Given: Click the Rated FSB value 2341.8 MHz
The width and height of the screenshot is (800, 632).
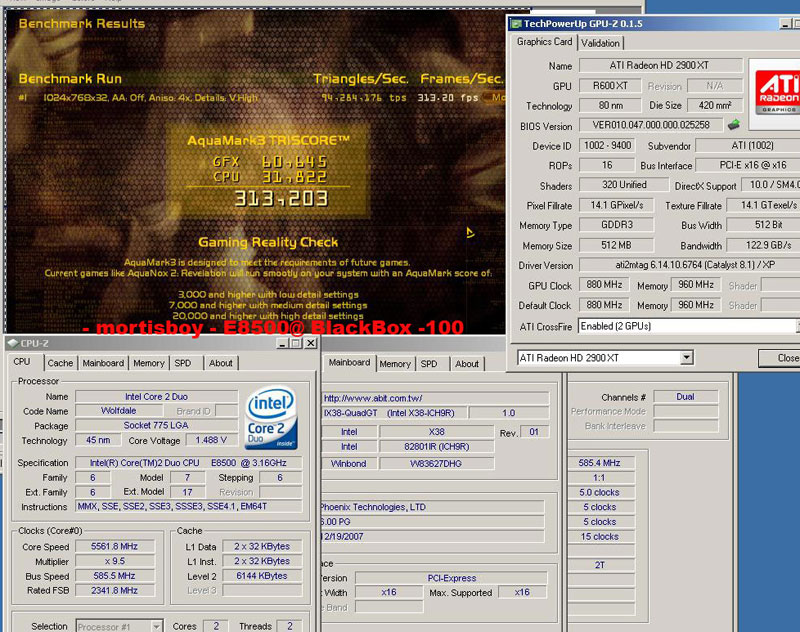Looking at the screenshot, I should click(114, 591).
